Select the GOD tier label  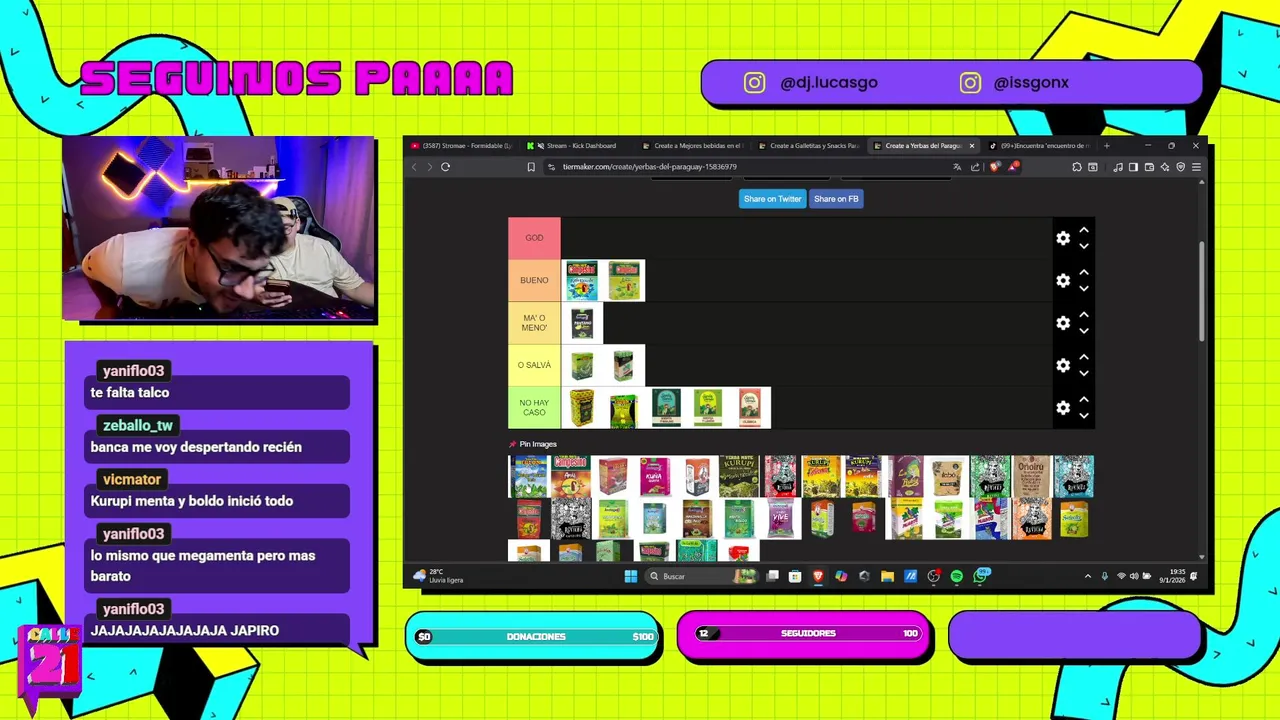534,238
